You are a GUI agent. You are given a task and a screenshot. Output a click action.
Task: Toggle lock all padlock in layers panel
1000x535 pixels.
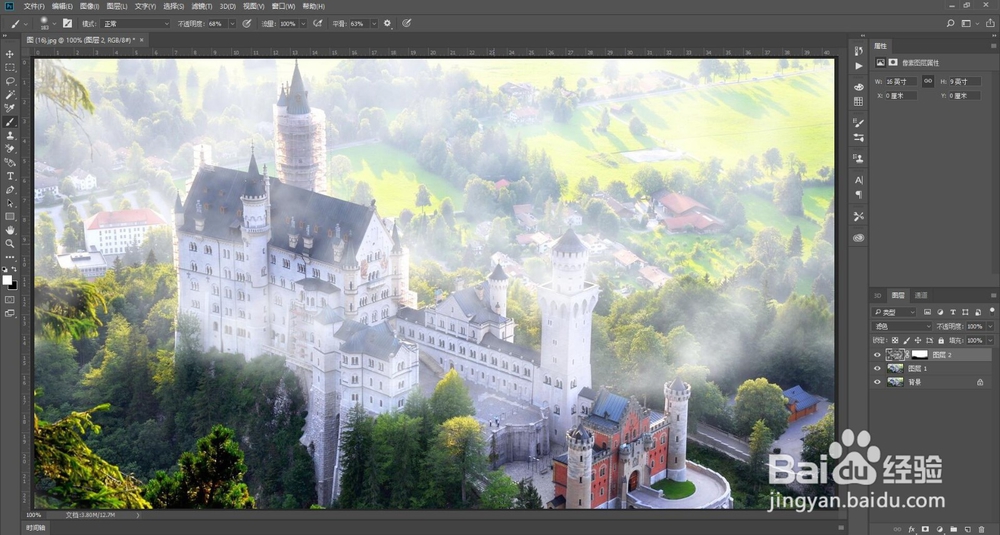click(941, 341)
